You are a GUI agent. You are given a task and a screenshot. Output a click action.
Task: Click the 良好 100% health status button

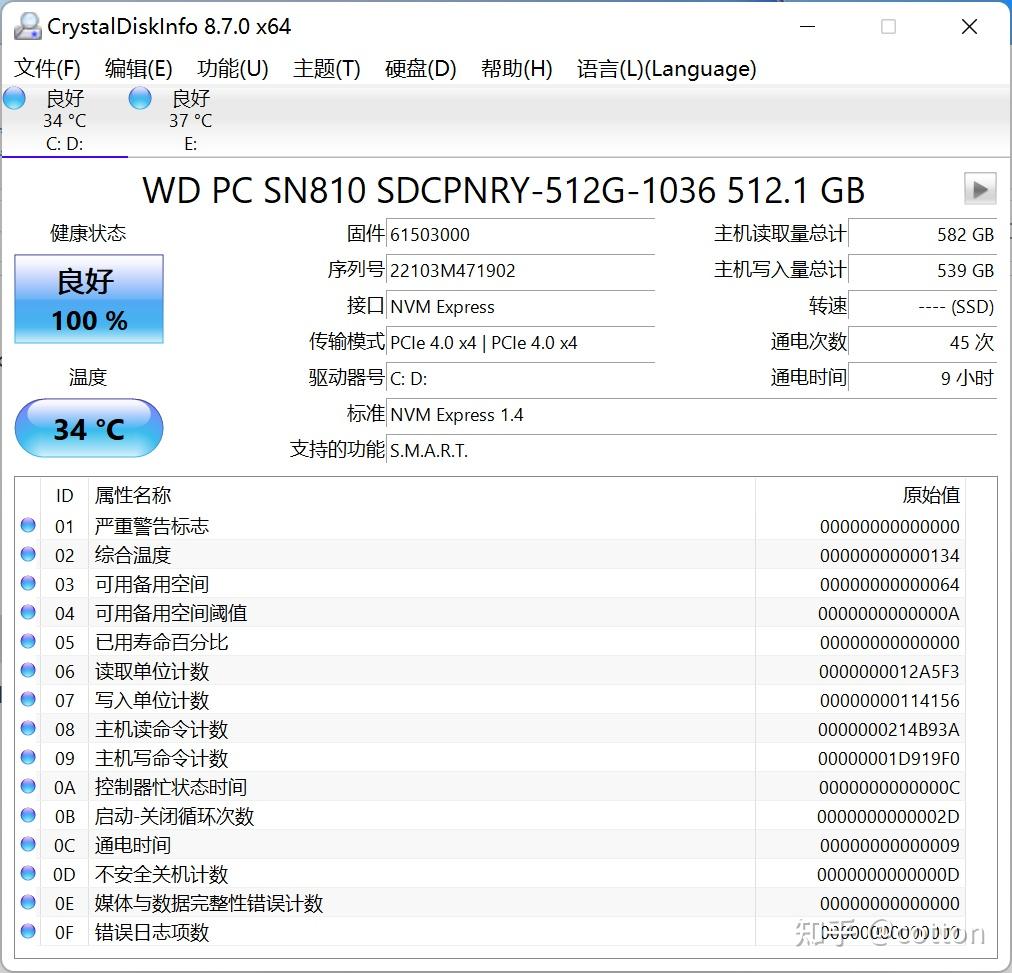[88, 297]
